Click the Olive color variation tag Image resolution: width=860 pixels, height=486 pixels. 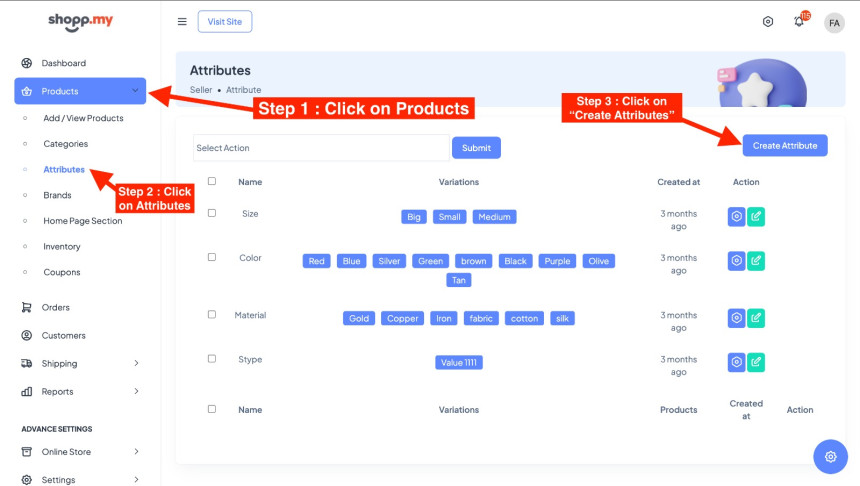pyautogui.click(x=598, y=261)
